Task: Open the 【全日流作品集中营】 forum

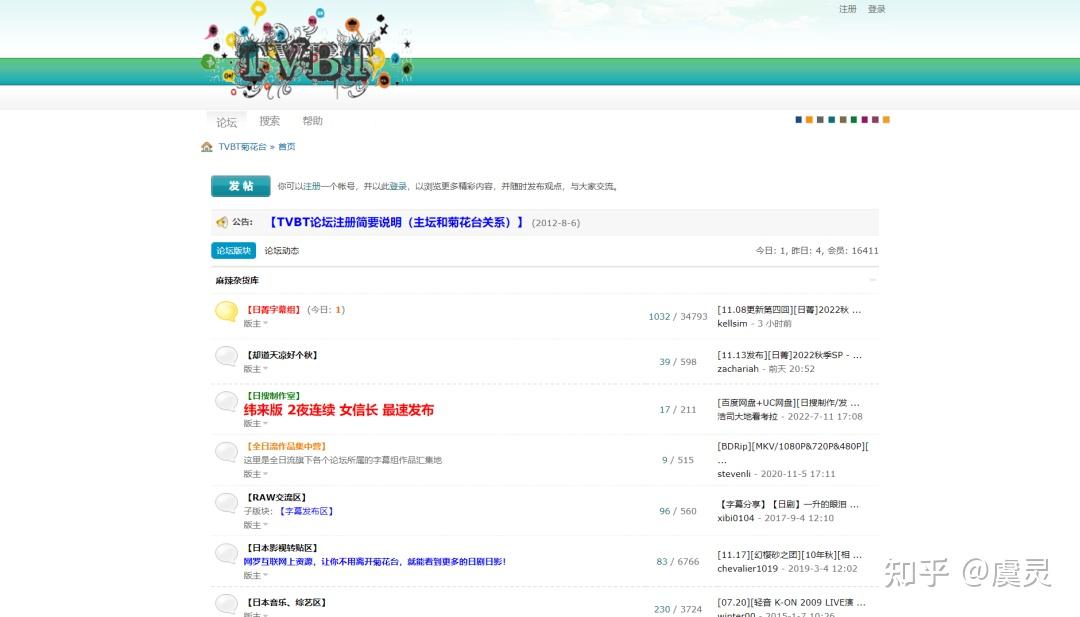Action: coord(286,446)
